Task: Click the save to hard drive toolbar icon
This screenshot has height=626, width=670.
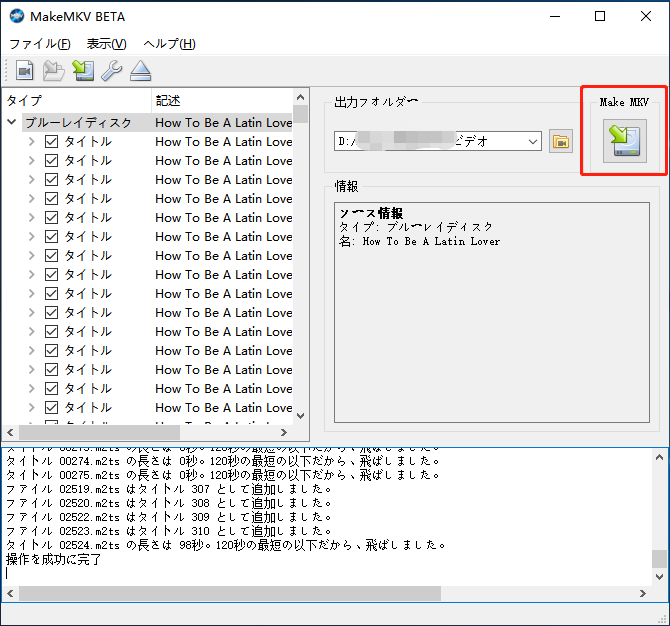Action: coord(83,70)
